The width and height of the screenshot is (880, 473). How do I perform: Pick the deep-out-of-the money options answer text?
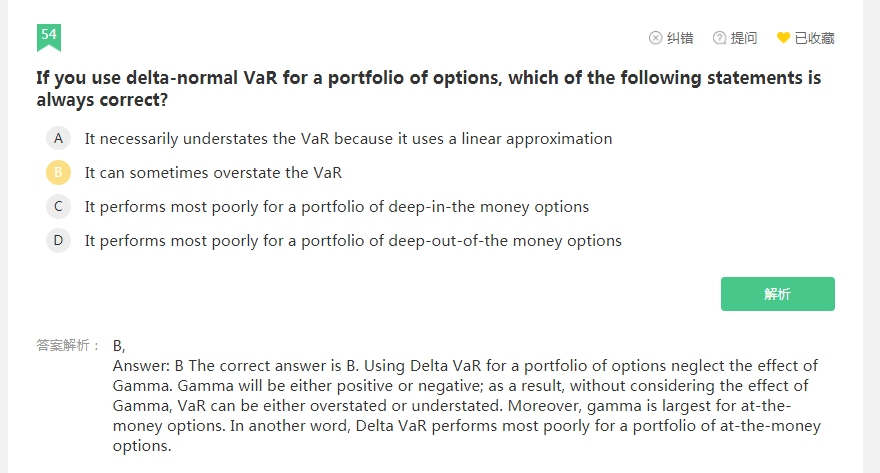tap(353, 240)
